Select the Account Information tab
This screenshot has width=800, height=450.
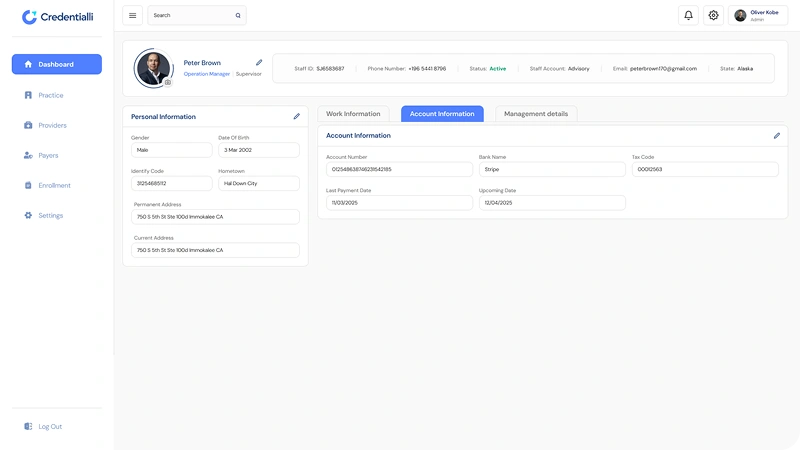pyautogui.click(x=442, y=114)
